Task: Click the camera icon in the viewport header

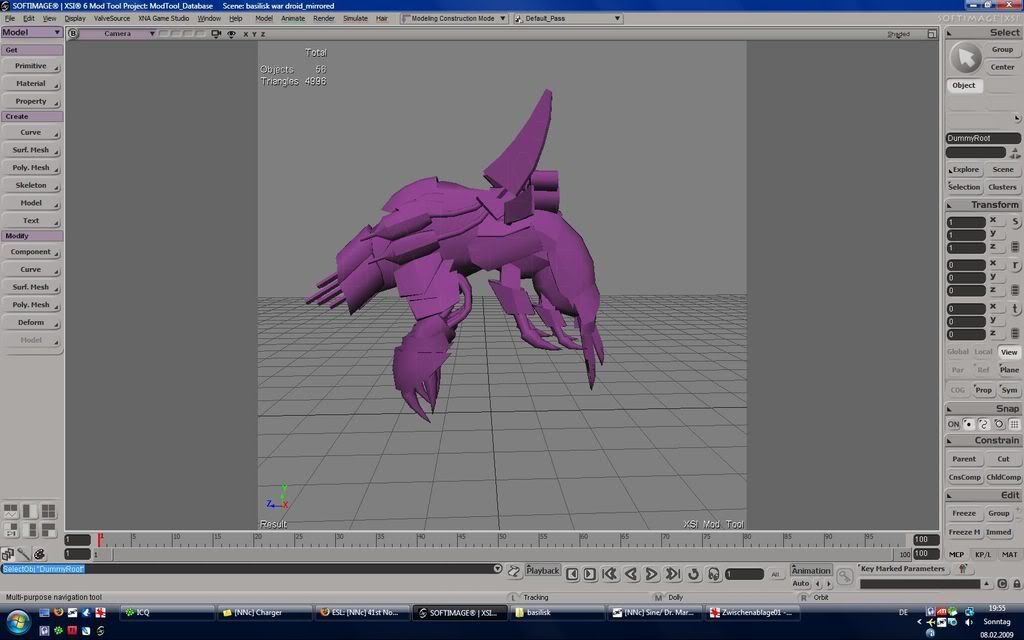Action: tap(216, 33)
